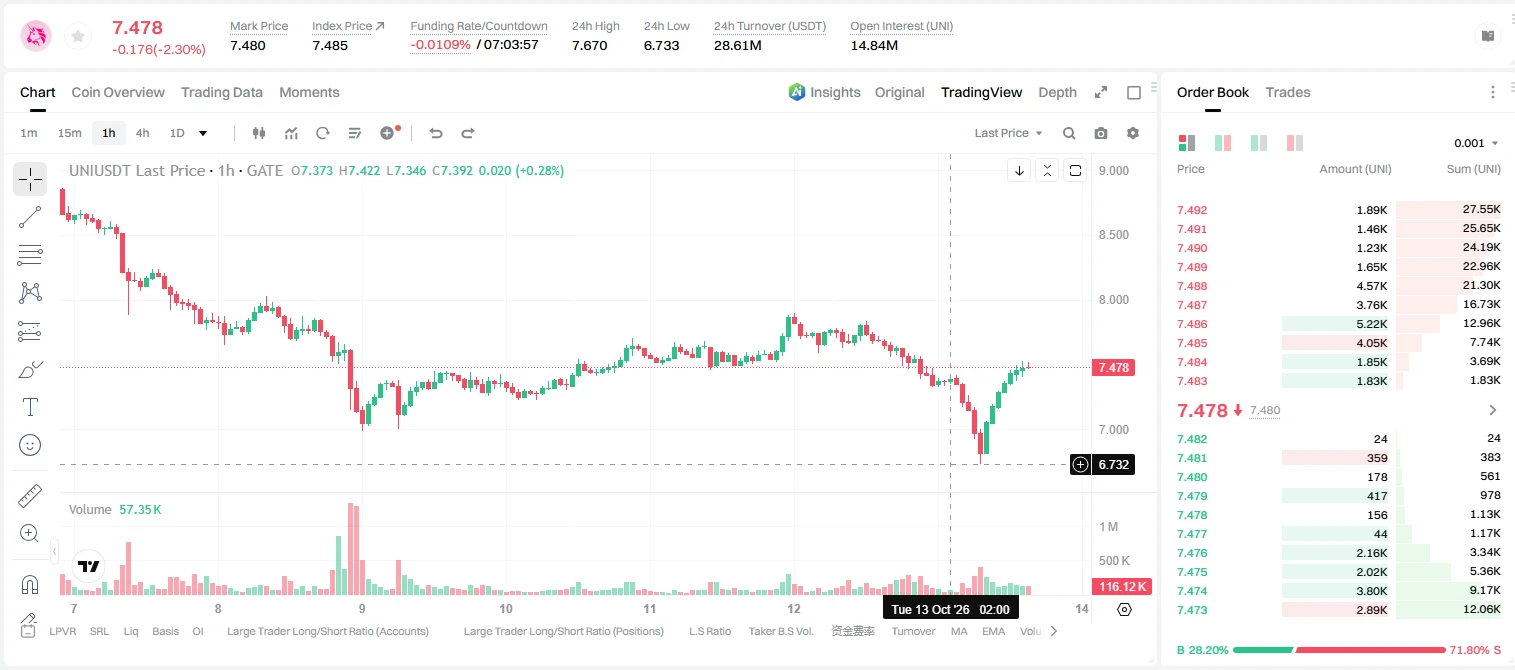This screenshot has height=670, width=1515.
Task: Expand the chart to fullscreen
Action: 1101,92
